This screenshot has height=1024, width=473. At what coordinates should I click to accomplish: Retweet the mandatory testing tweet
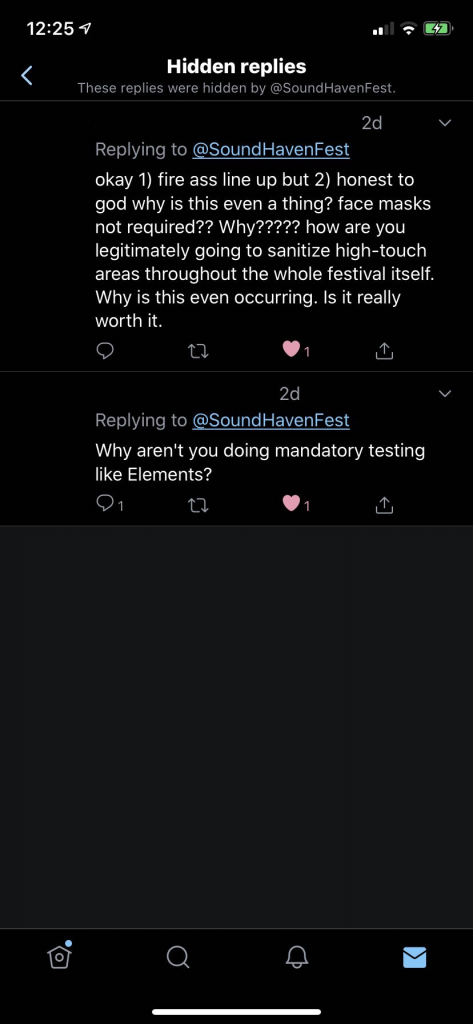pos(198,505)
